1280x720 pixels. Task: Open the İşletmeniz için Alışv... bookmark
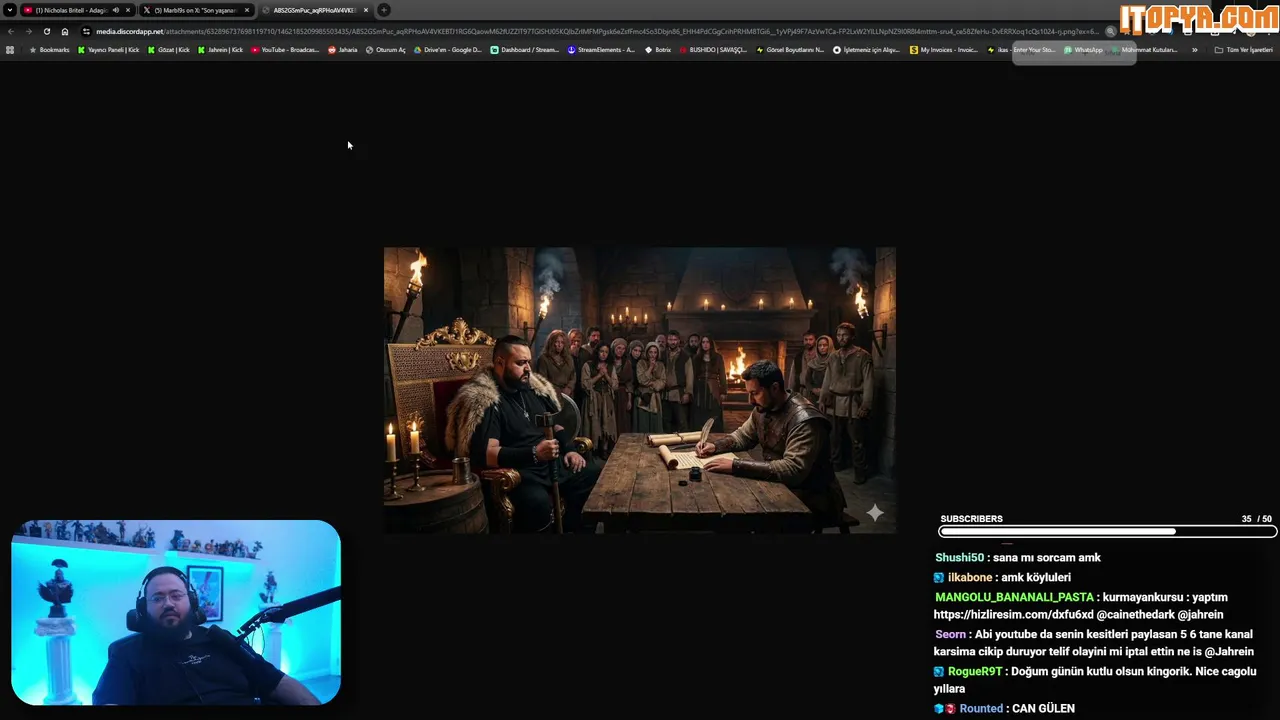[867, 49]
